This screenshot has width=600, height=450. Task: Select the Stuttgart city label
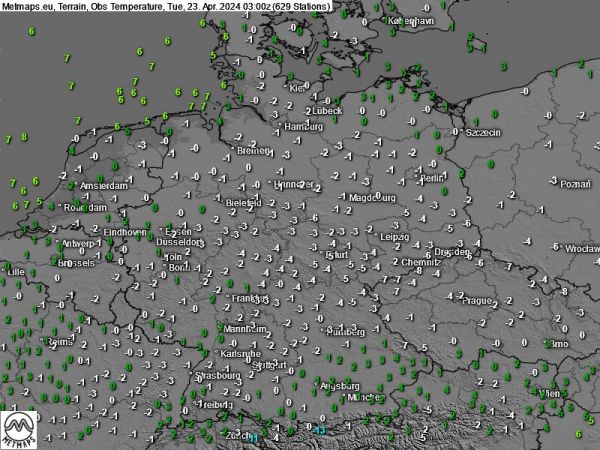(270, 365)
